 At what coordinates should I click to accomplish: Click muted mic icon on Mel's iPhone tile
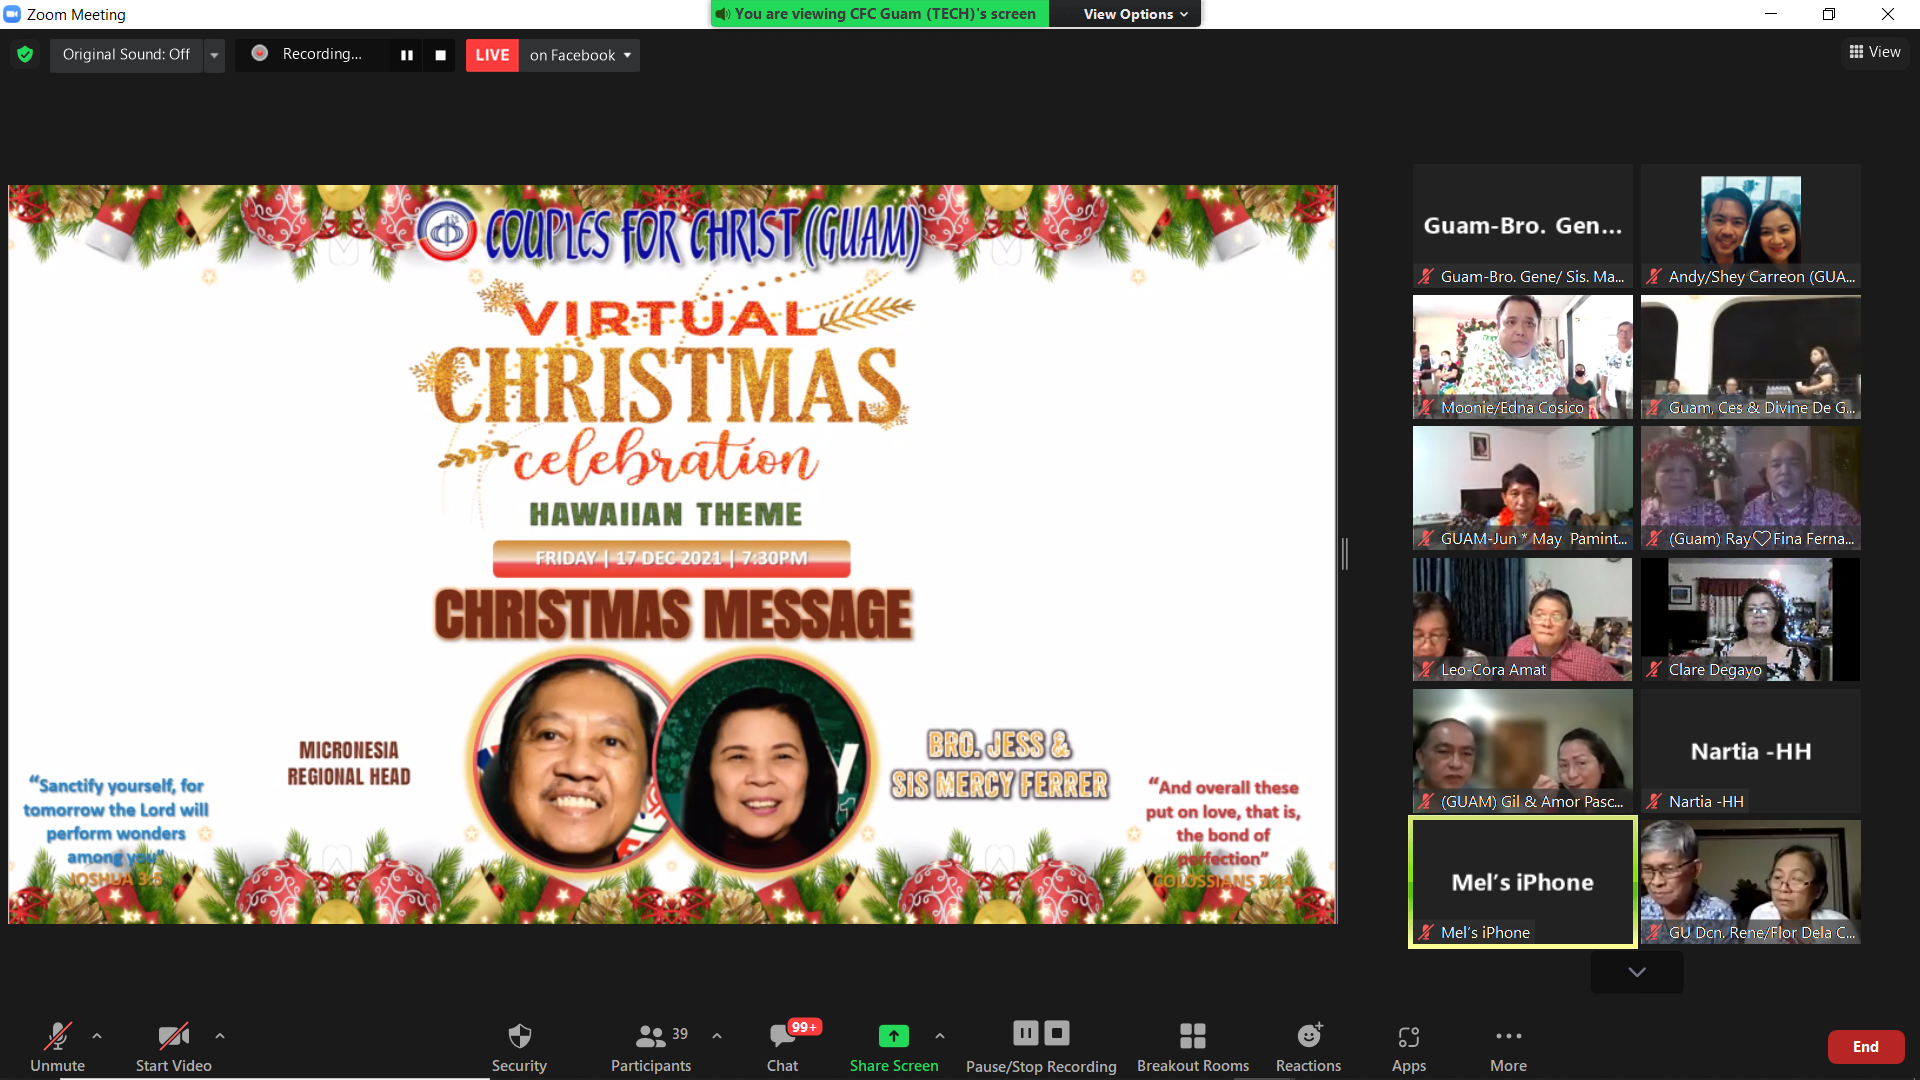coord(1426,932)
